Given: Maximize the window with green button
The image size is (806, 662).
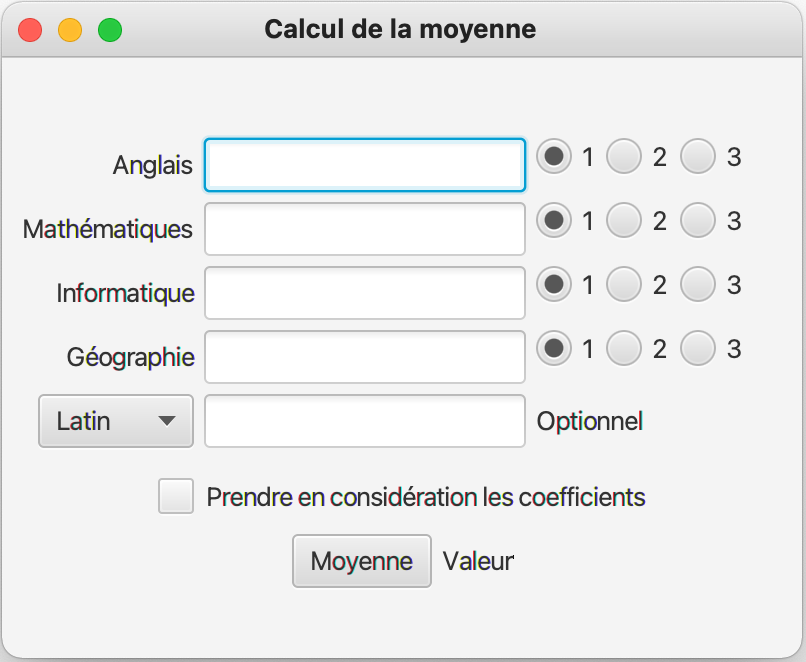Looking at the screenshot, I should [x=110, y=30].
